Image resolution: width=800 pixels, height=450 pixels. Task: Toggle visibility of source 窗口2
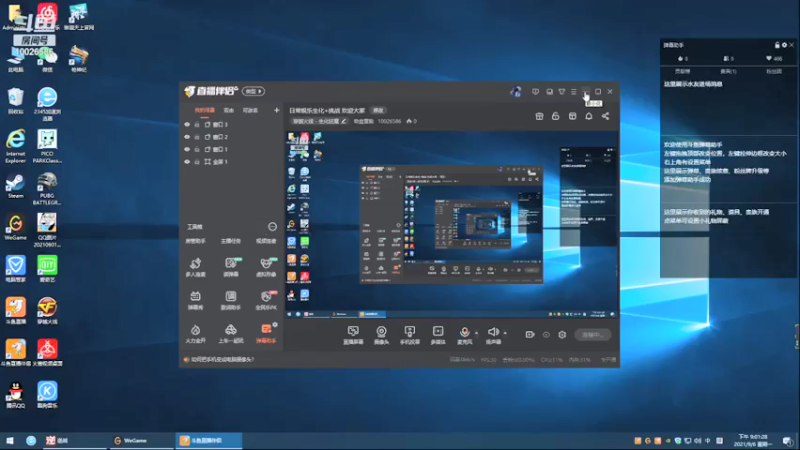(x=187, y=137)
